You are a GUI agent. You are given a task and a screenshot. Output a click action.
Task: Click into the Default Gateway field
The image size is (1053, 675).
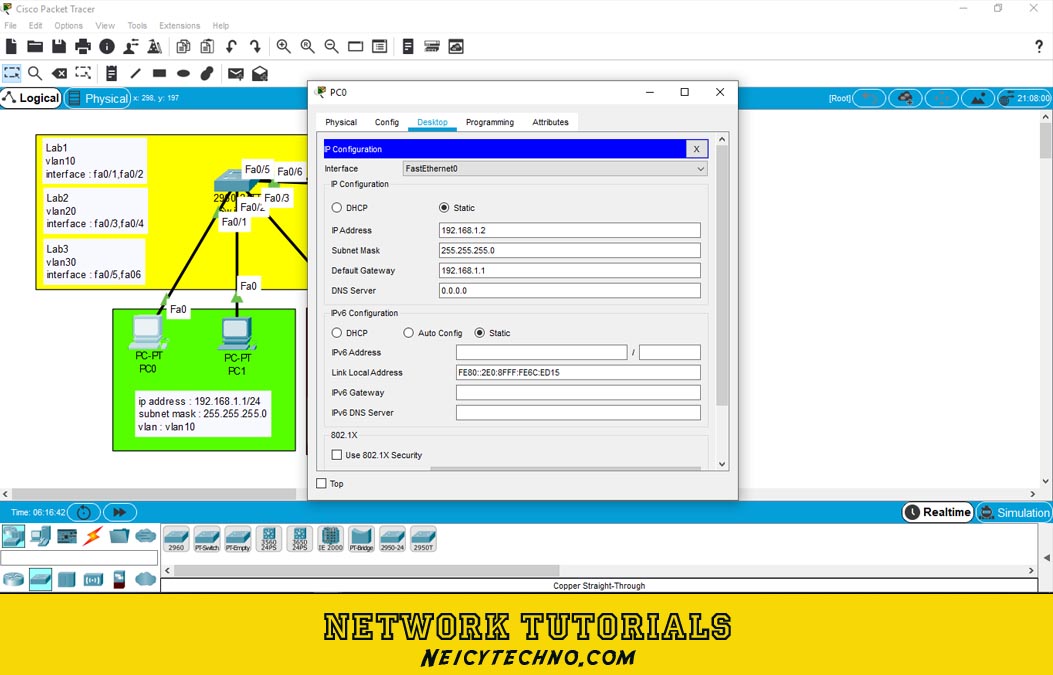point(569,271)
